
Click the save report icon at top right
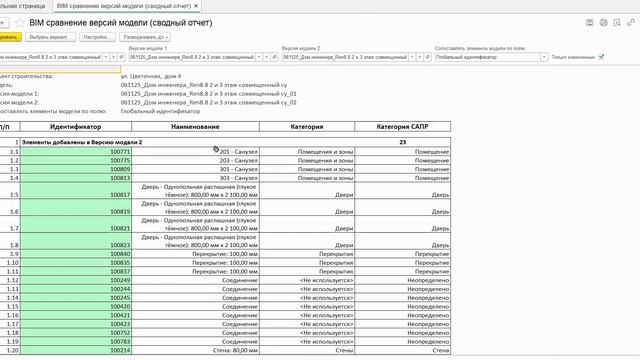click(589, 22)
